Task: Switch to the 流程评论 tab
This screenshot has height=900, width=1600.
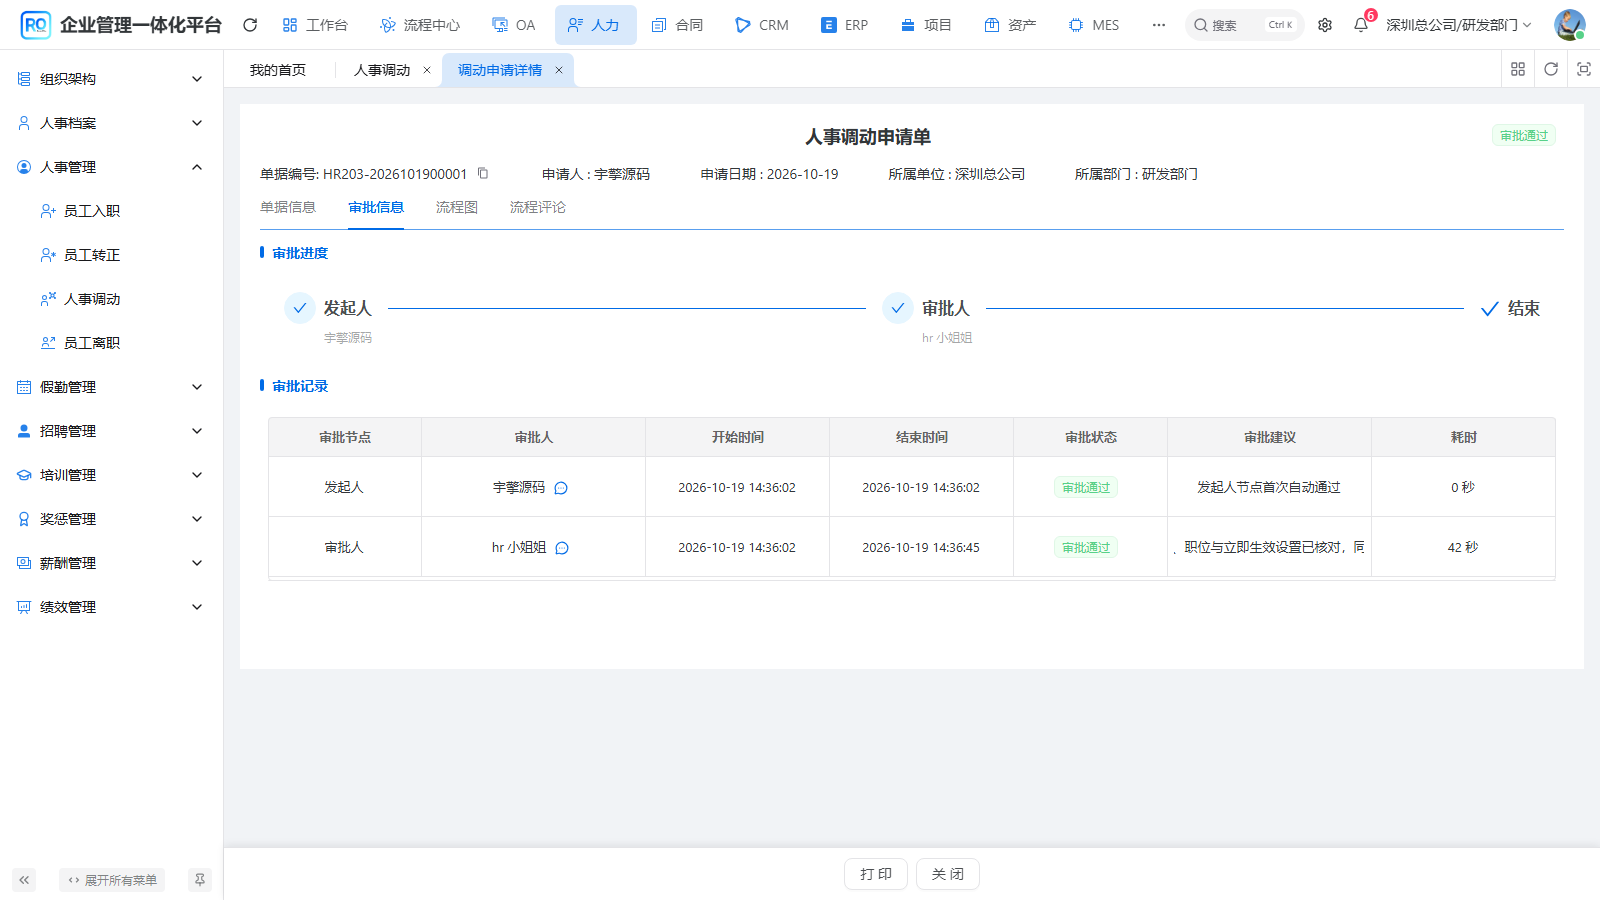Action: (x=538, y=207)
